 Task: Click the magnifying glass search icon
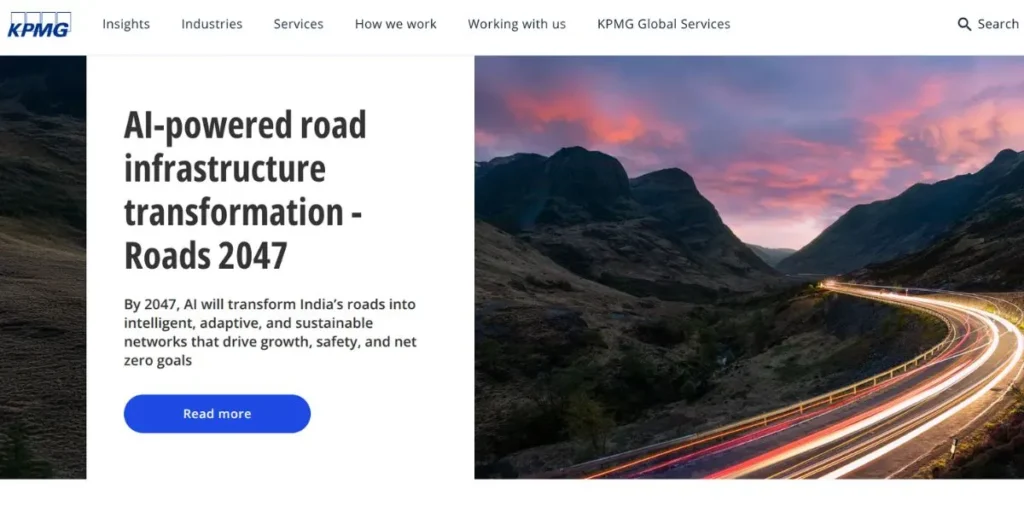(x=964, y=24)
